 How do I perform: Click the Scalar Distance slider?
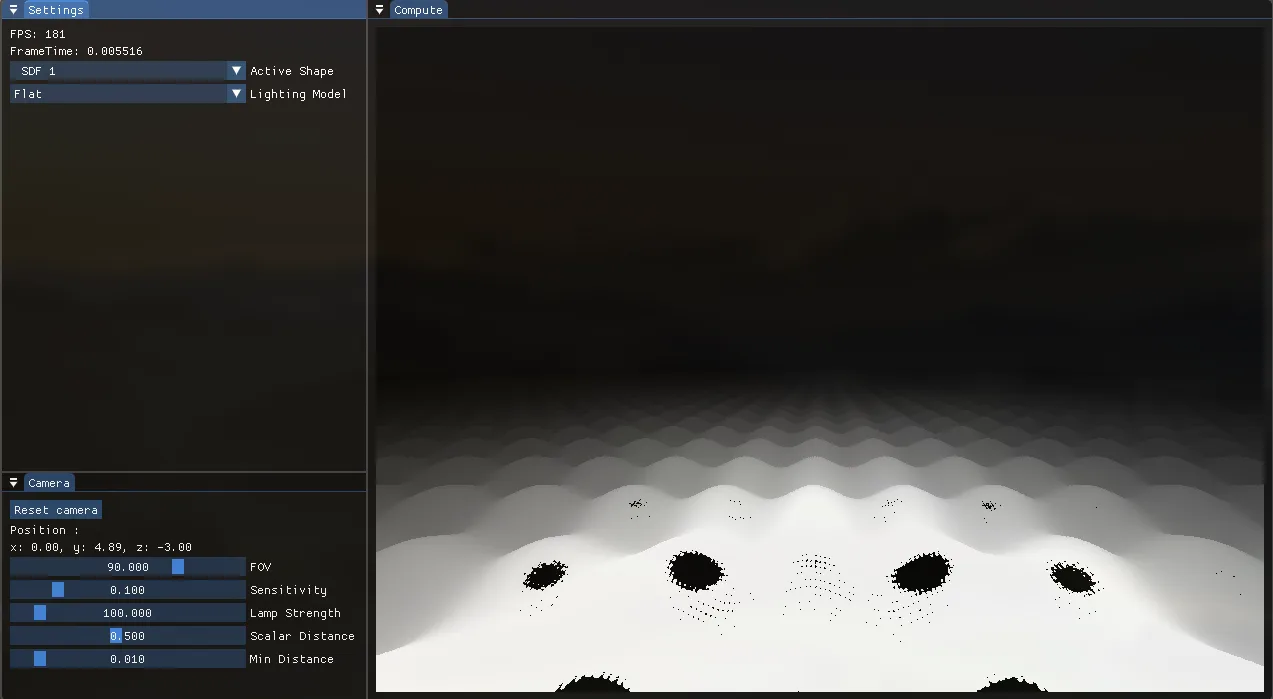[128, 636]
